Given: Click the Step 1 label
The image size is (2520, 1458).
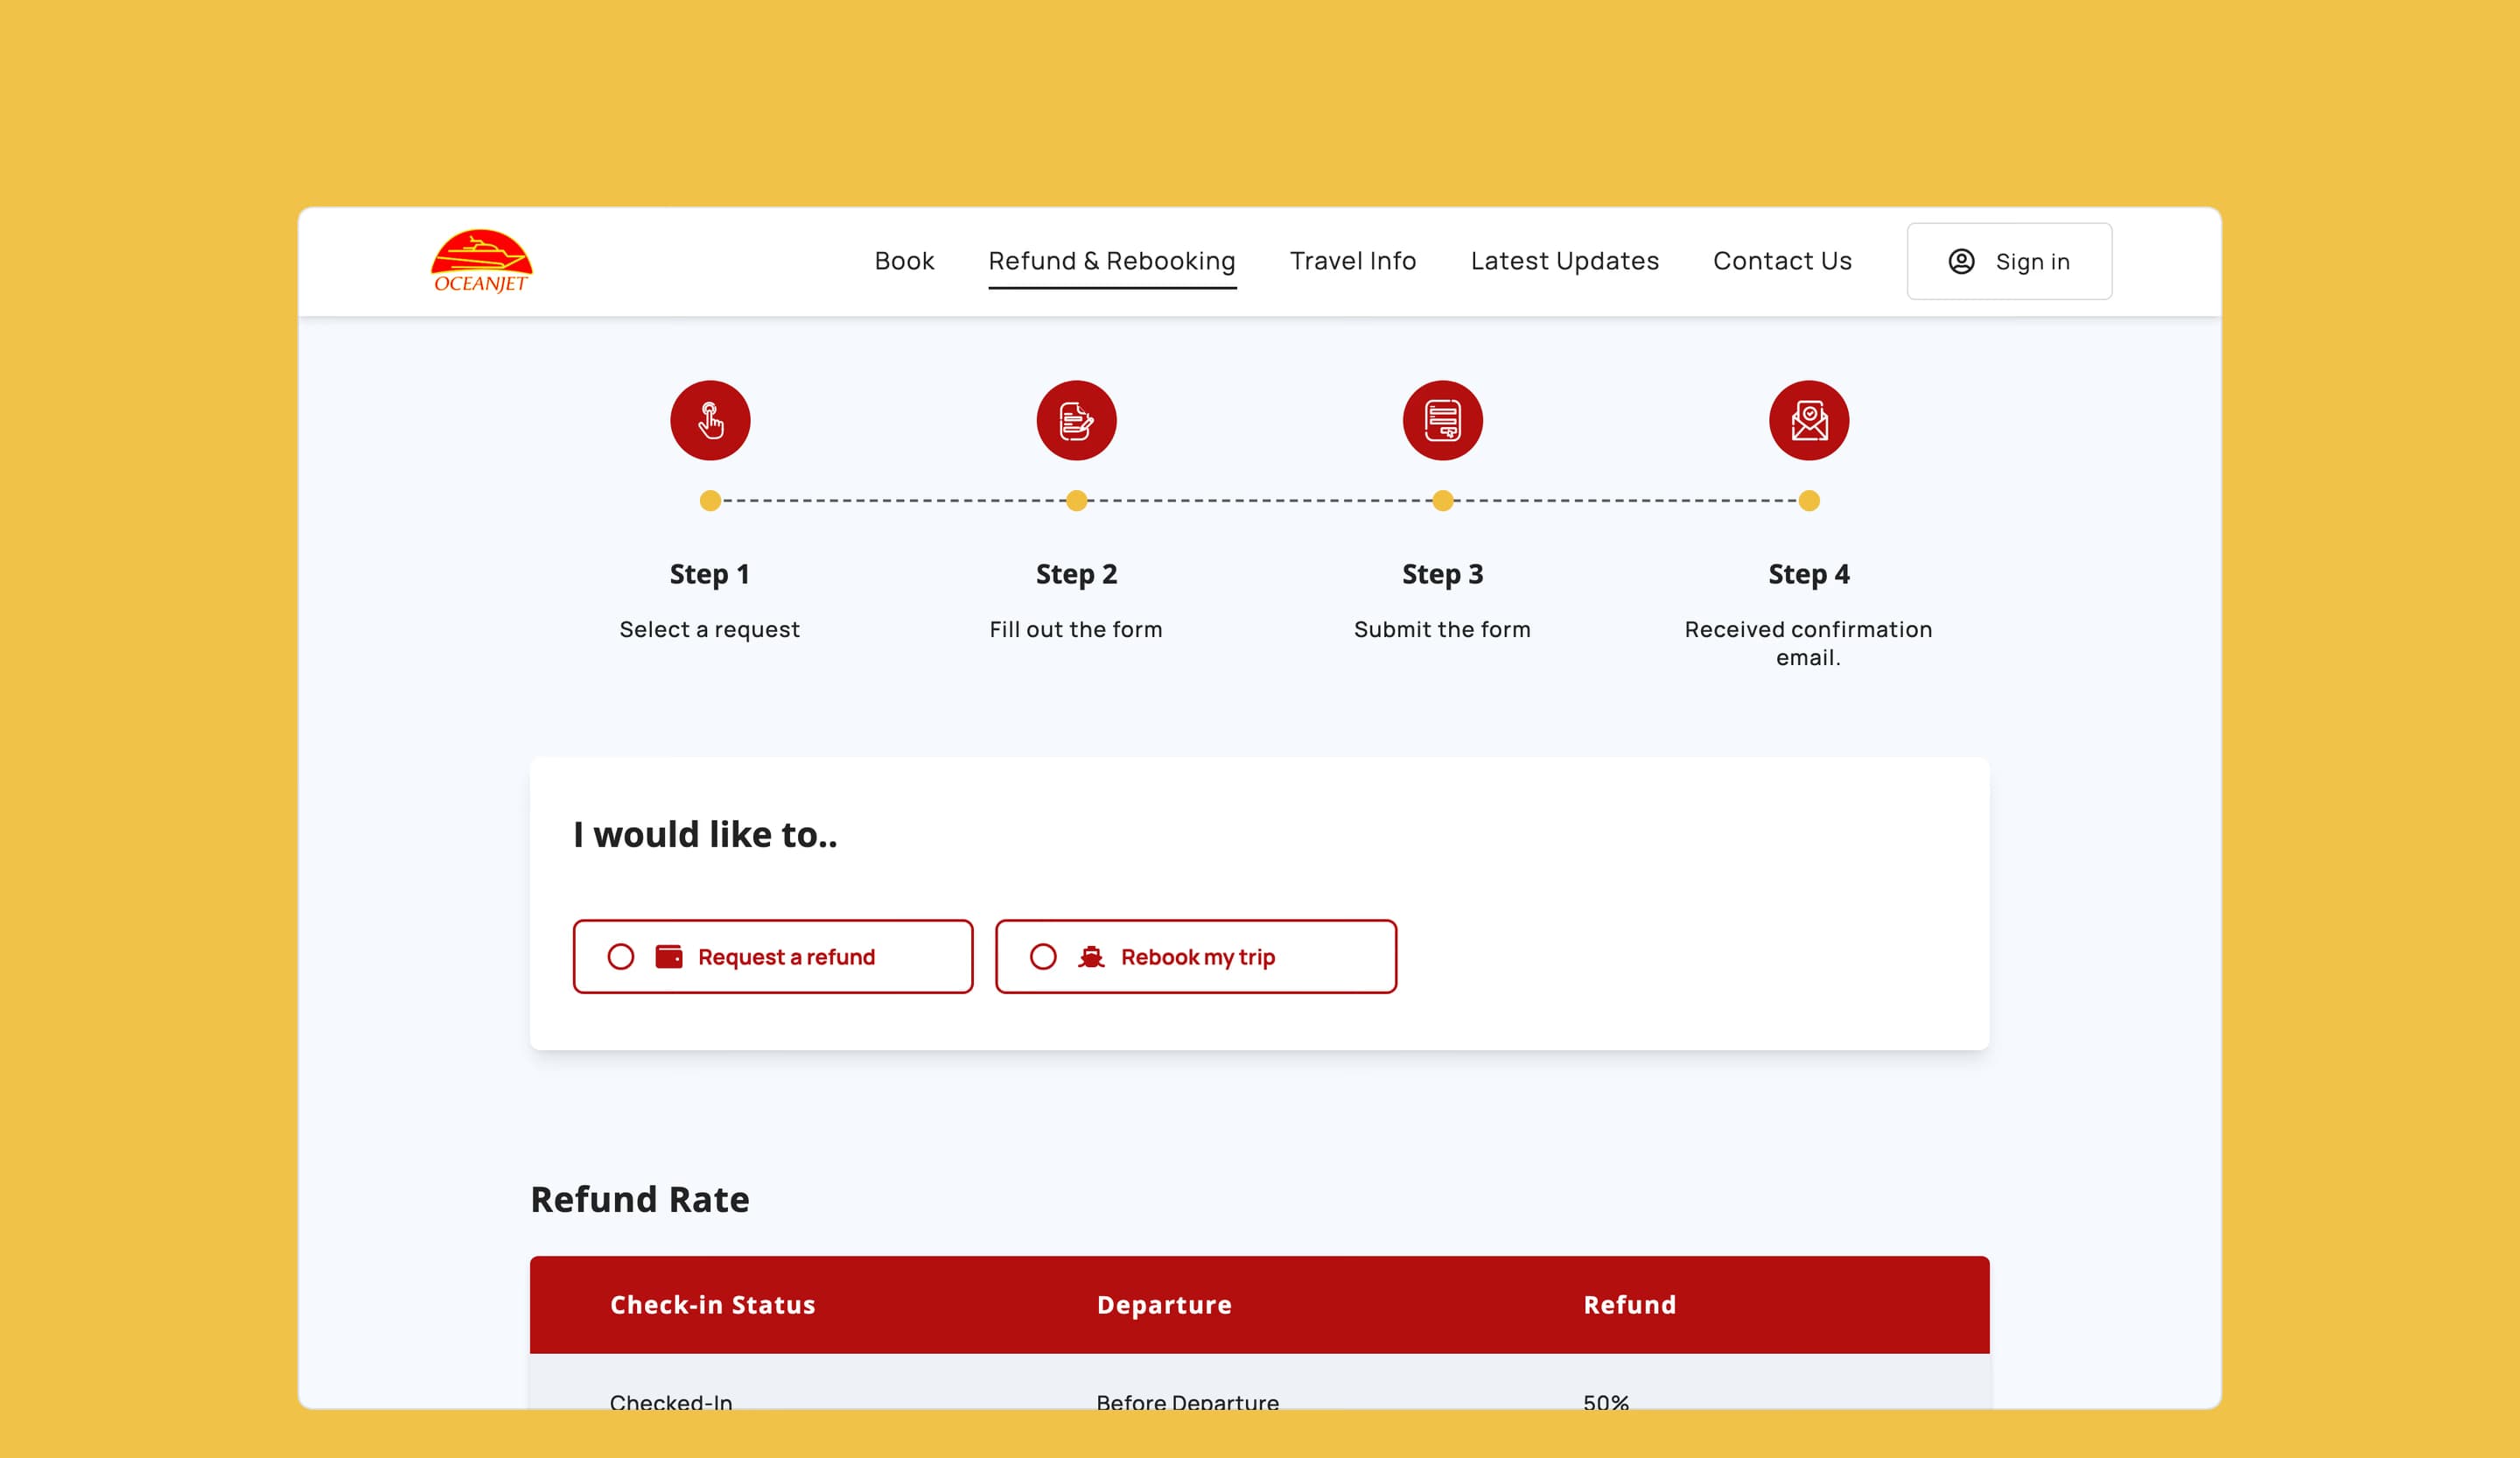Looking at the screenshot, I should pos(709,574).
